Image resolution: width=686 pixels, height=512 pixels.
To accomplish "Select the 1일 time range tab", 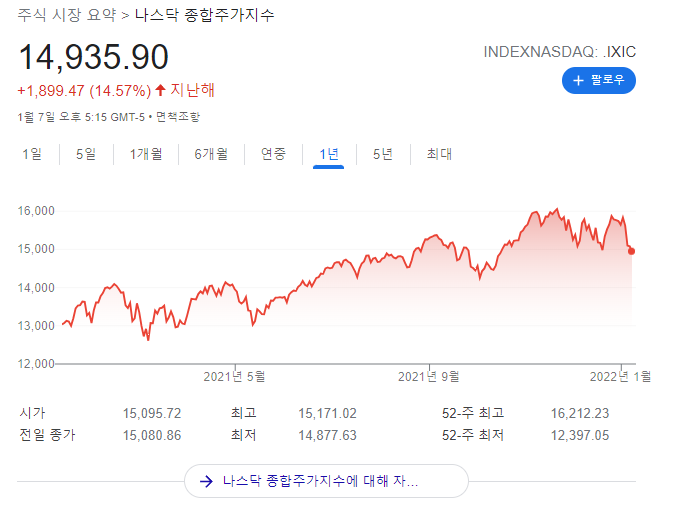I will 32,154.
